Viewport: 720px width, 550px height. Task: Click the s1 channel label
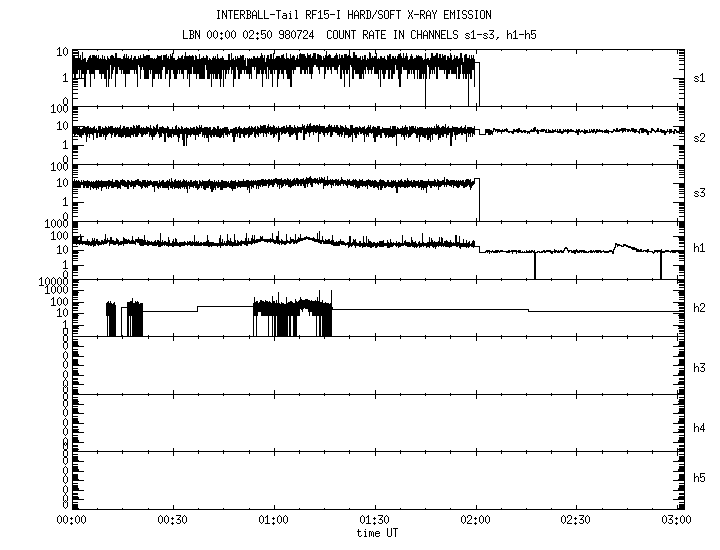coord(700,77)
